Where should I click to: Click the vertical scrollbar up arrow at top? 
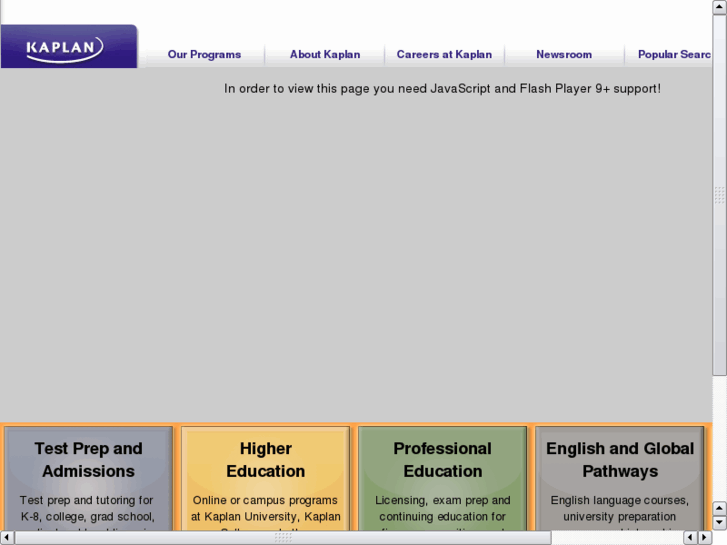click(x=719, y=7)
